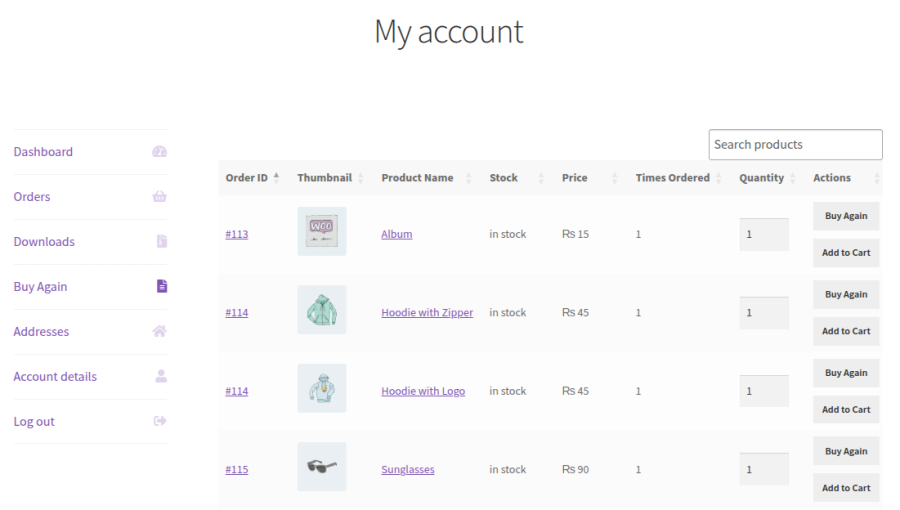The height and width of the screenshot is (510, 900).
Task: Click the Dashboard gauge icon
Action: click(x=159, y=152)
